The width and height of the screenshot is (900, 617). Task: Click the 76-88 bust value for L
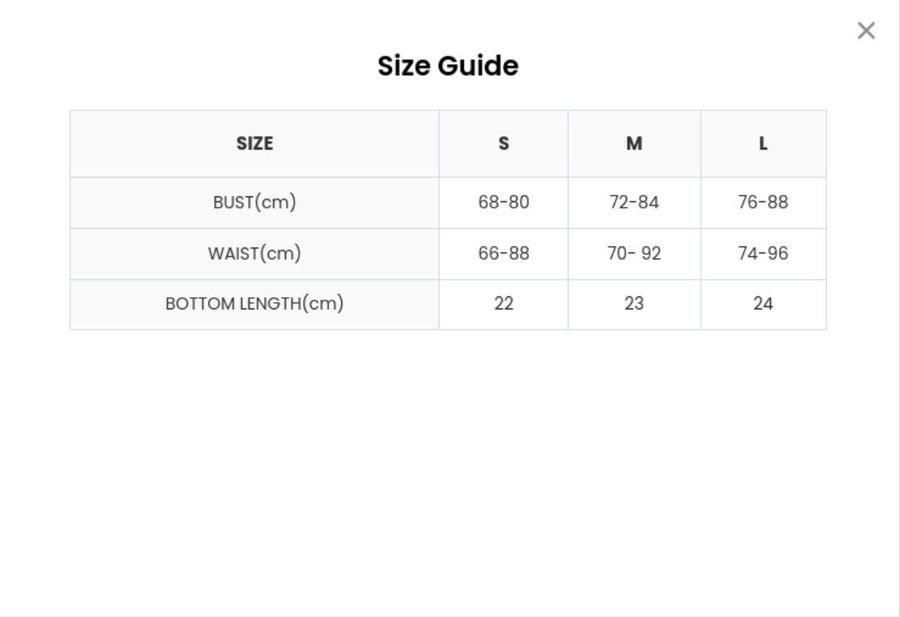[763, 202]
